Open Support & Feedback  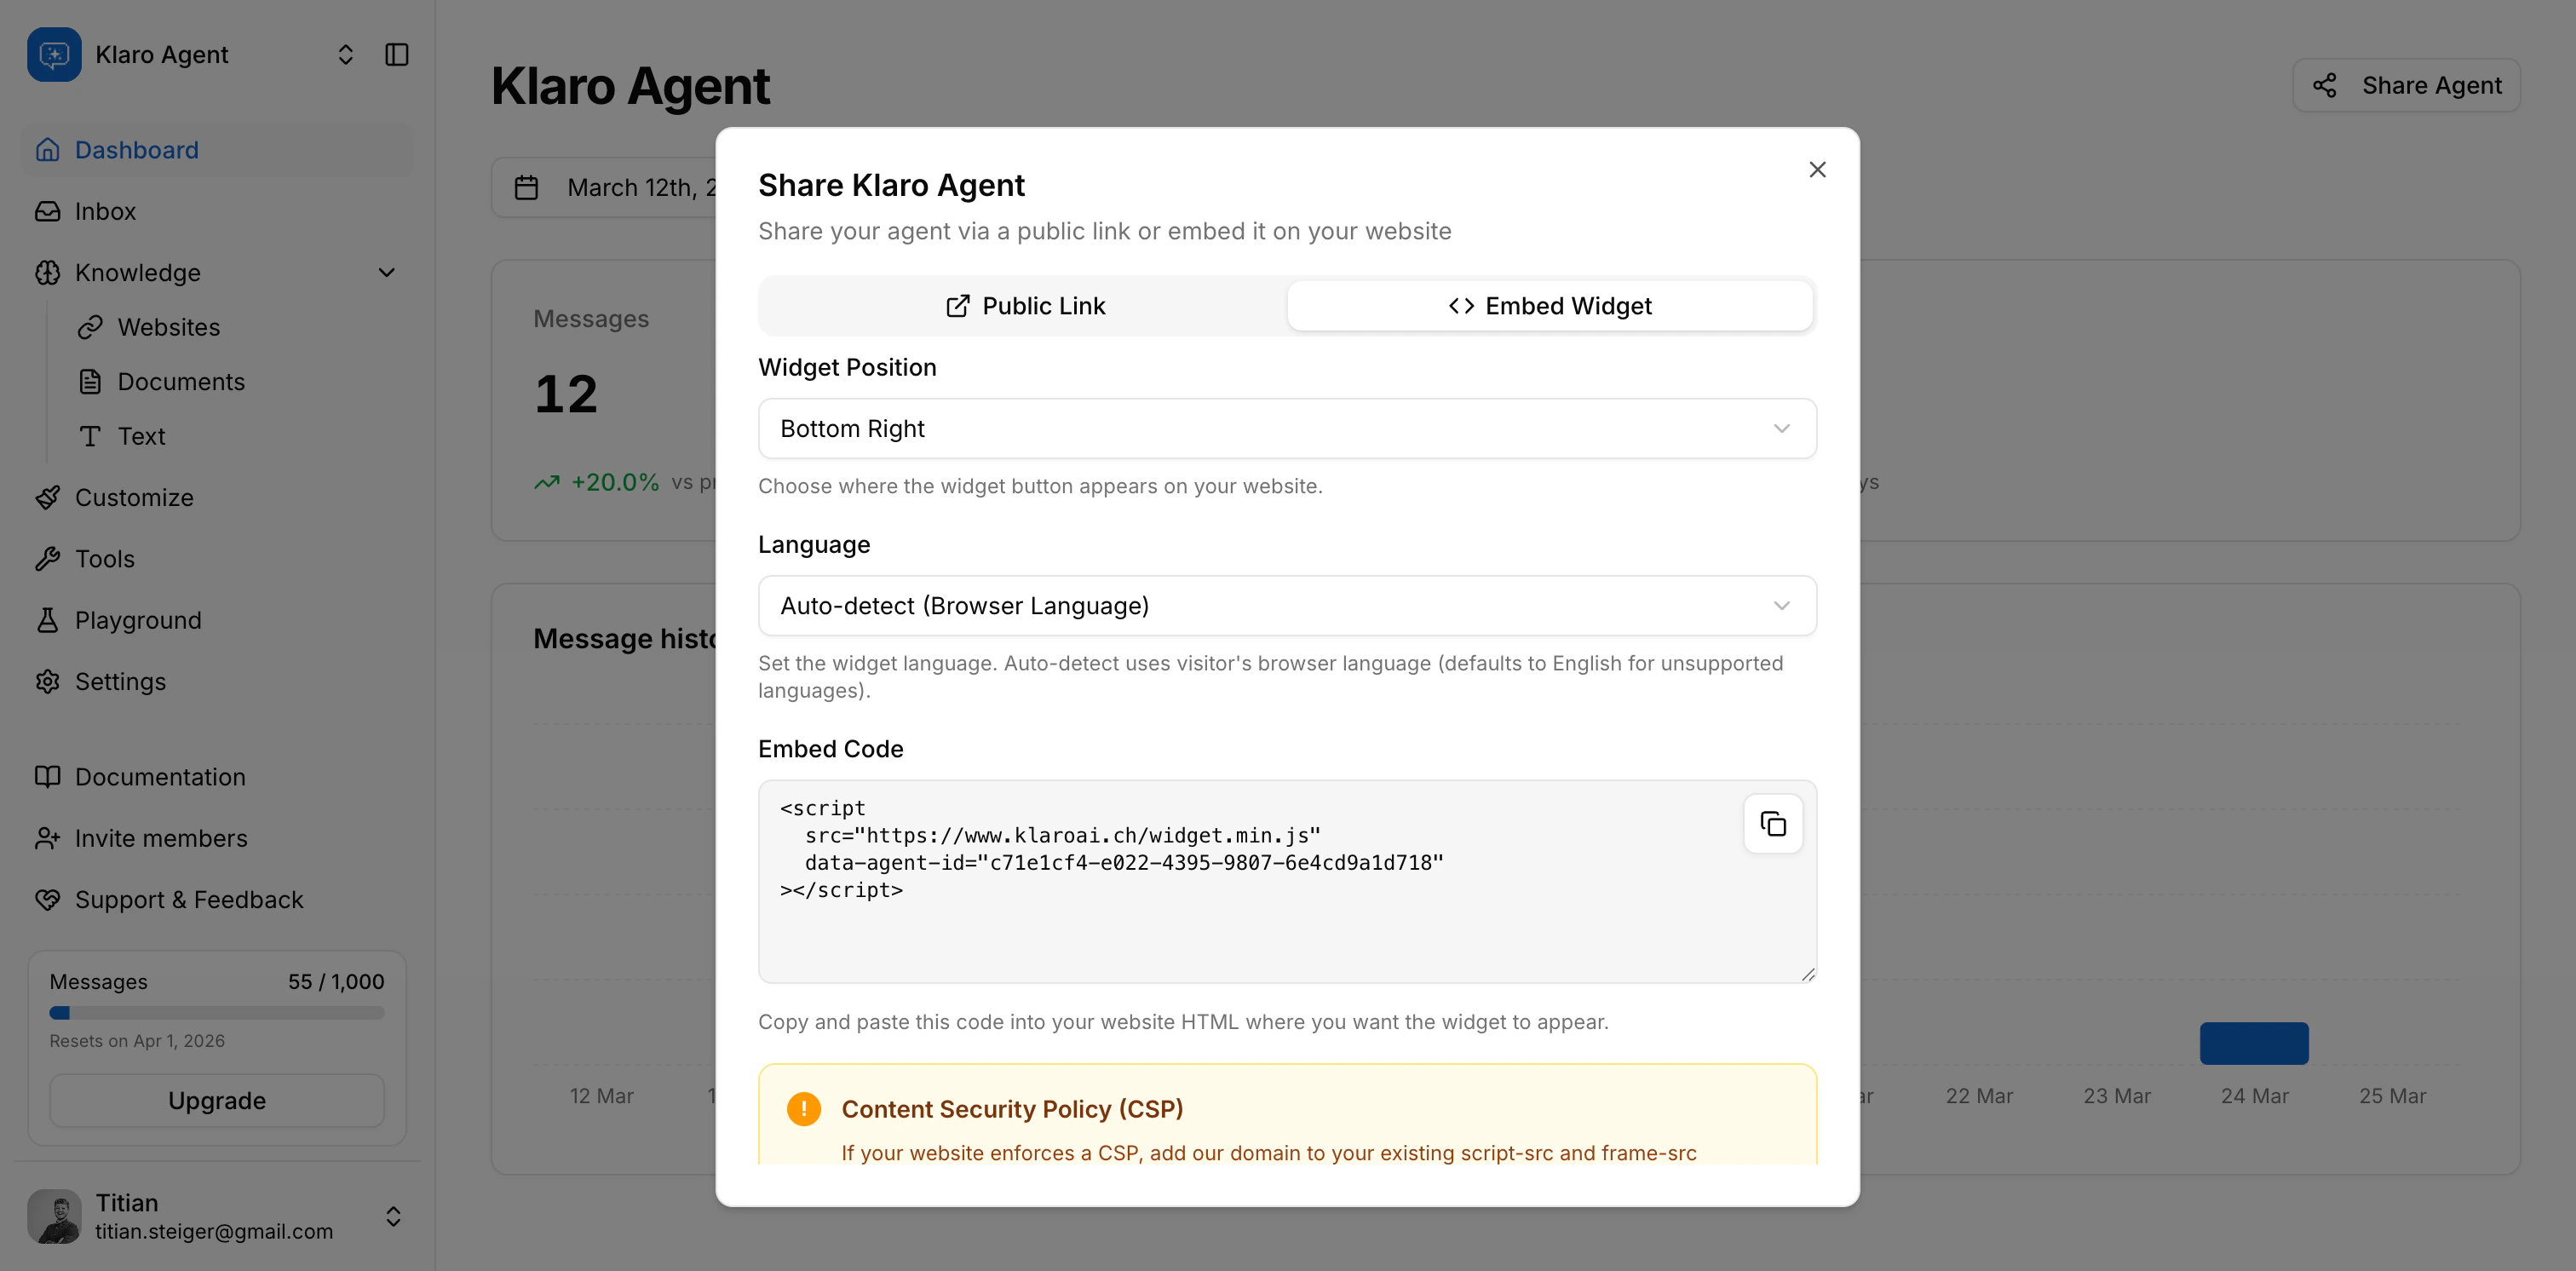[x=189, y=899]
